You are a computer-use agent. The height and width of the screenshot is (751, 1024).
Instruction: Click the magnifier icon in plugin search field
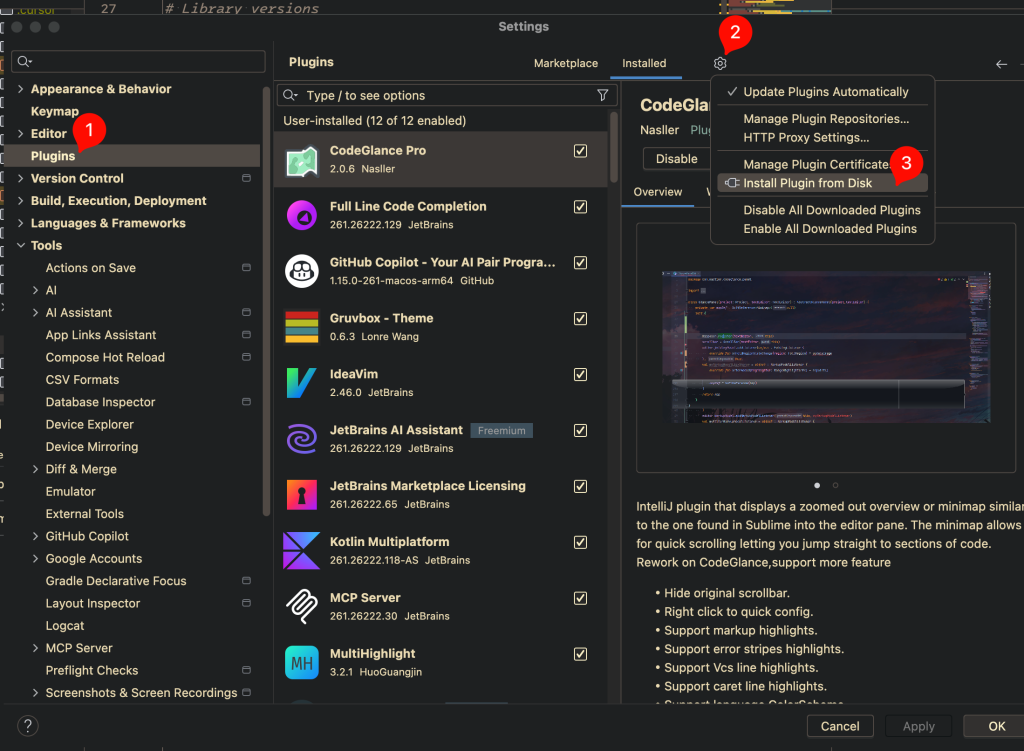tap(290, 95)
